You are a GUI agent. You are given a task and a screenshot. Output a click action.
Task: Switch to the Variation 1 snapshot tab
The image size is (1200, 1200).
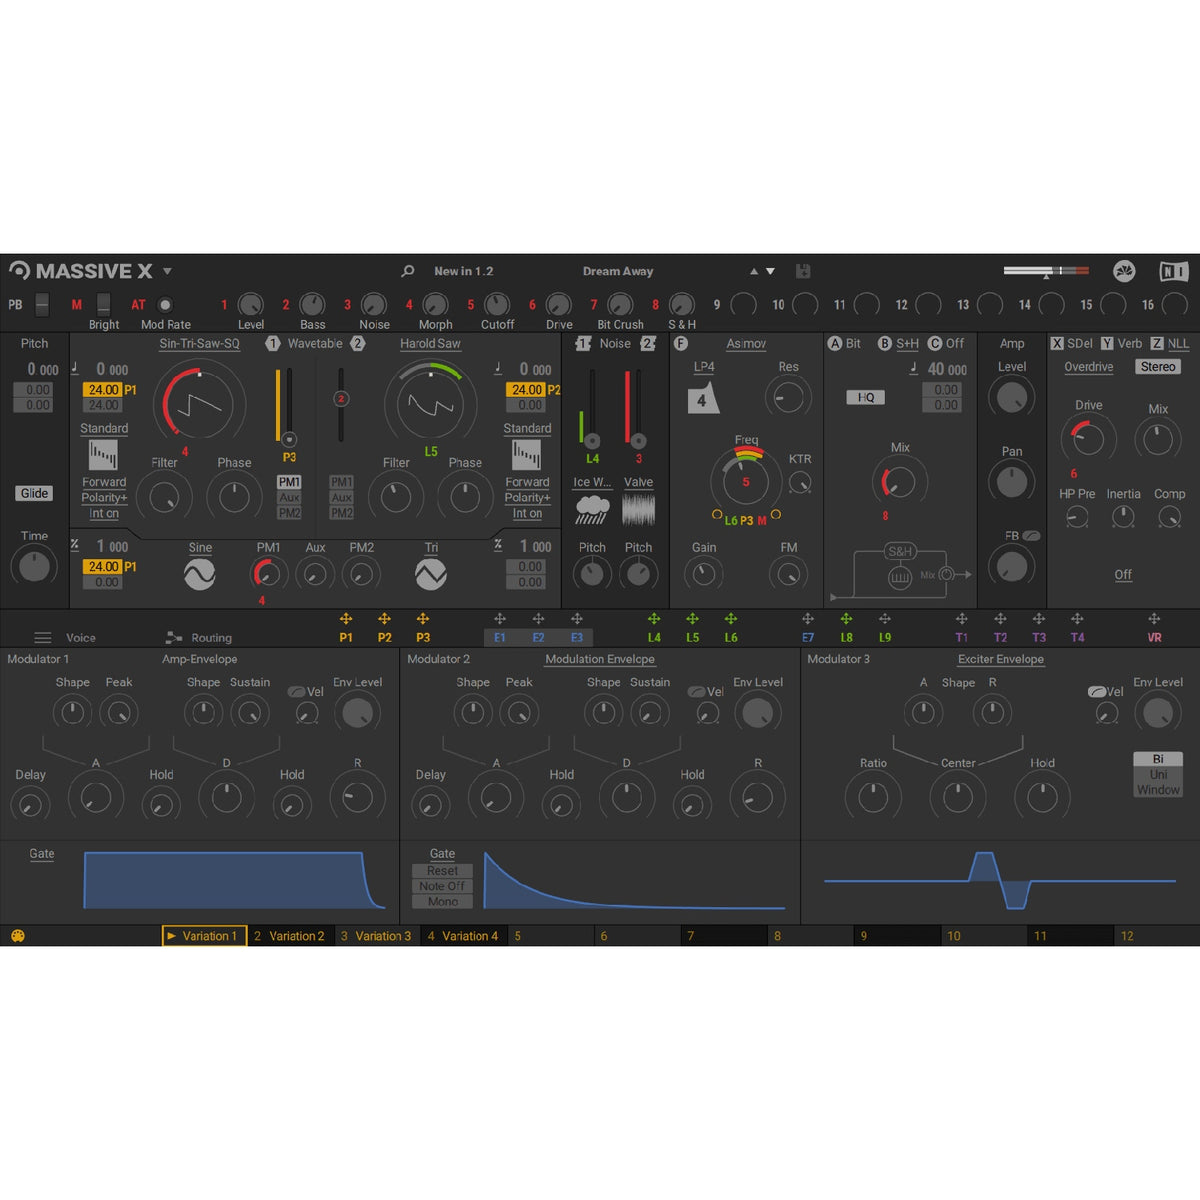(x=204, y=936)
